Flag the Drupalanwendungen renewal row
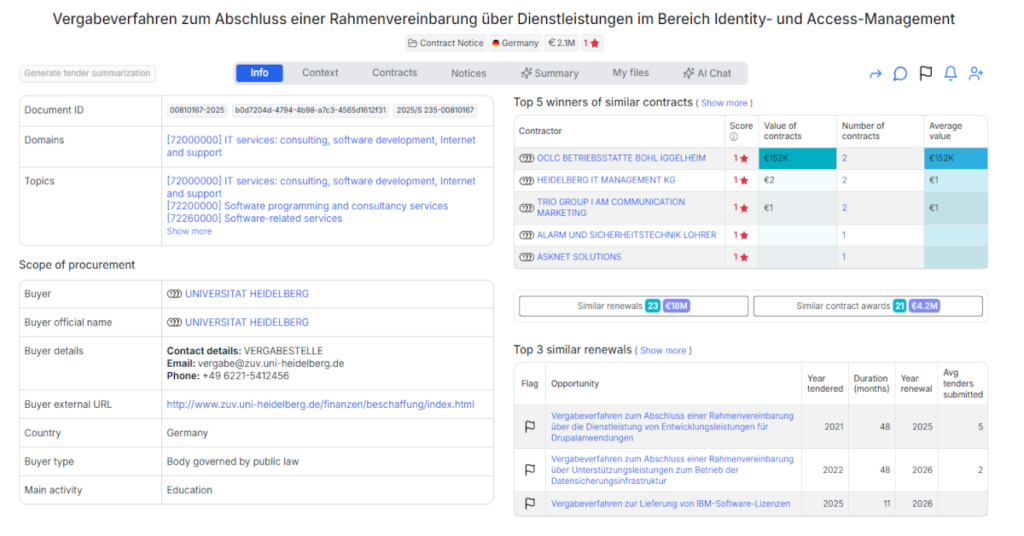Image resolution: width=1024 pixels, height=536 pixels. (530, 426)
